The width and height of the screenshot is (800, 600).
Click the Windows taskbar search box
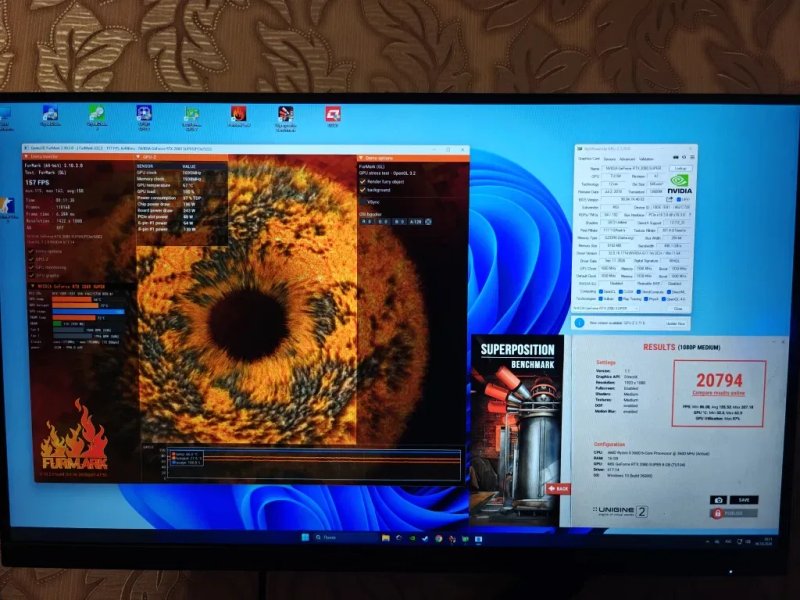346,538
